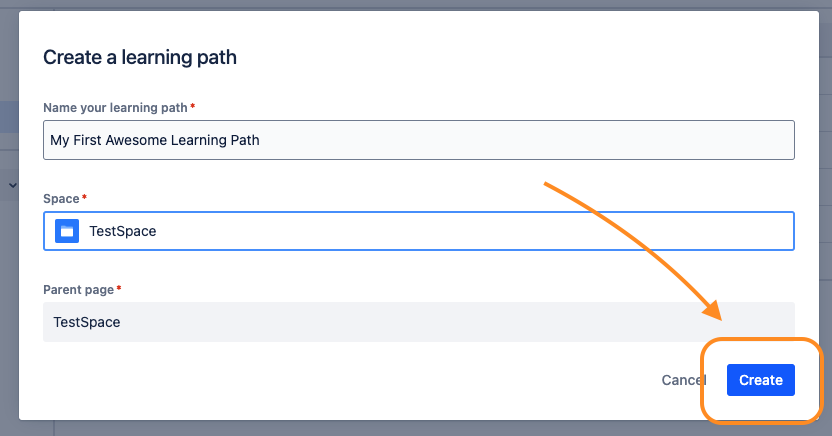Open the Space selector dropdown
Screen dimensions: 832x436
(419, 231)
